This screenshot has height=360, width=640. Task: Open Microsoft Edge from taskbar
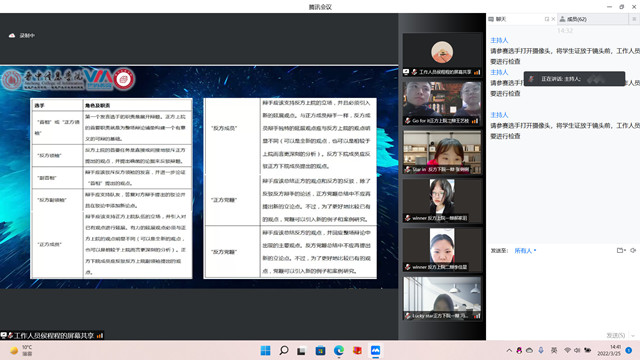(339, 351)
